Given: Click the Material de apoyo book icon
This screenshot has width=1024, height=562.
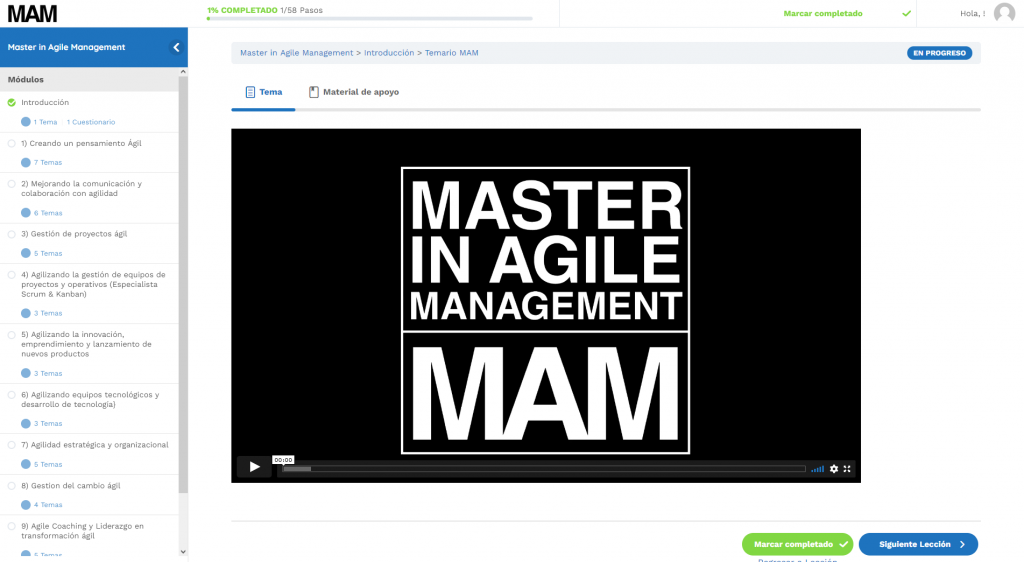Looking at the screenshot, I should 313,92.
